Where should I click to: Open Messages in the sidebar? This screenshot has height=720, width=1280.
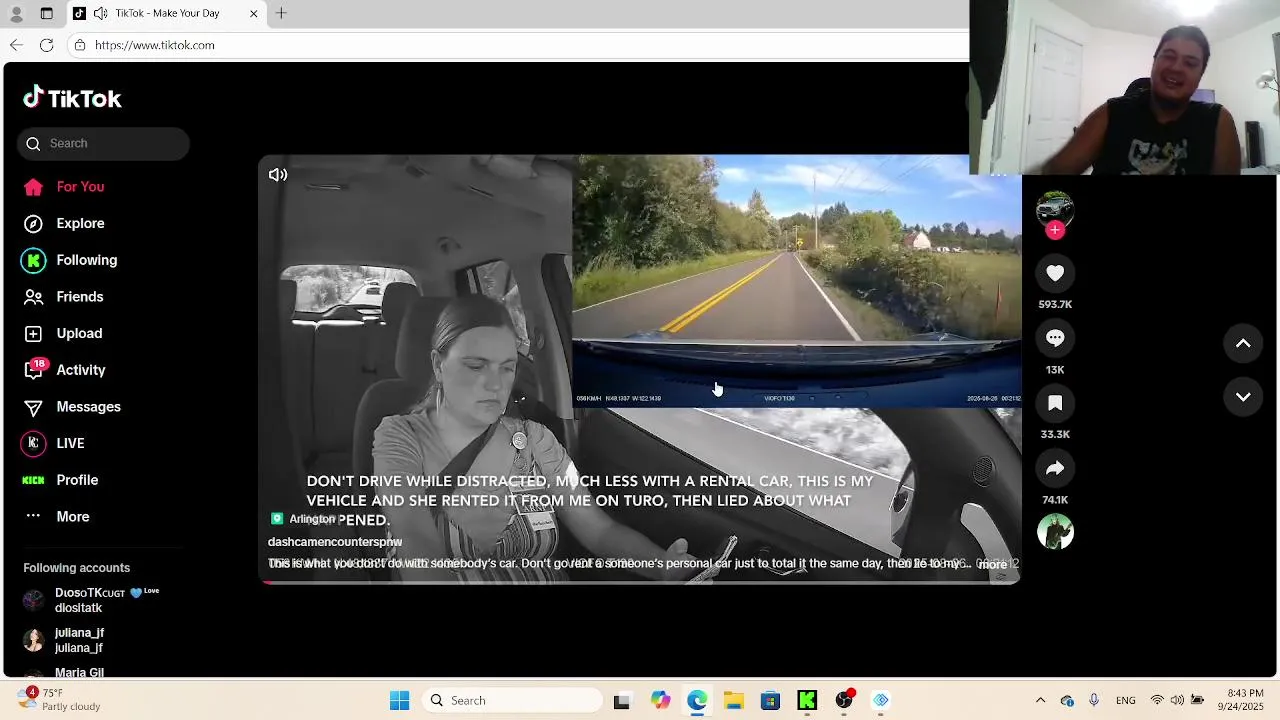72,407
